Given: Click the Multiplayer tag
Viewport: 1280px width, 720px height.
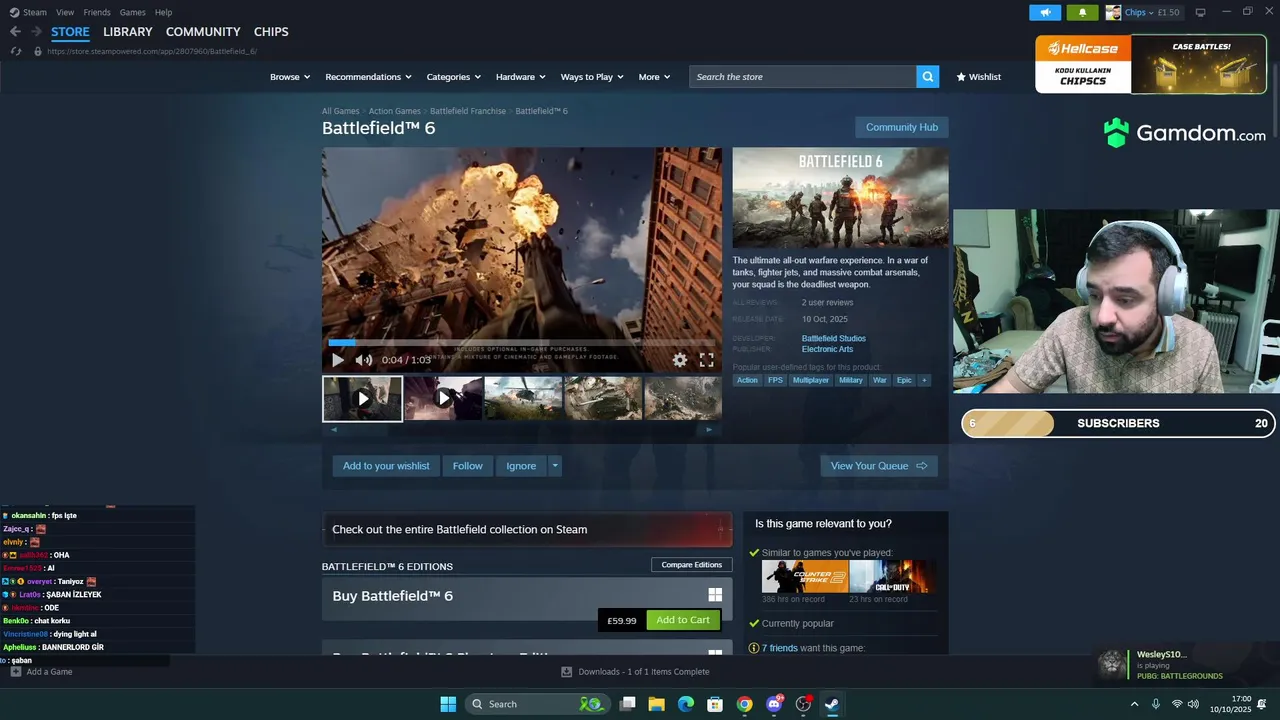Looking at the screenshot, I should (811, 380).
